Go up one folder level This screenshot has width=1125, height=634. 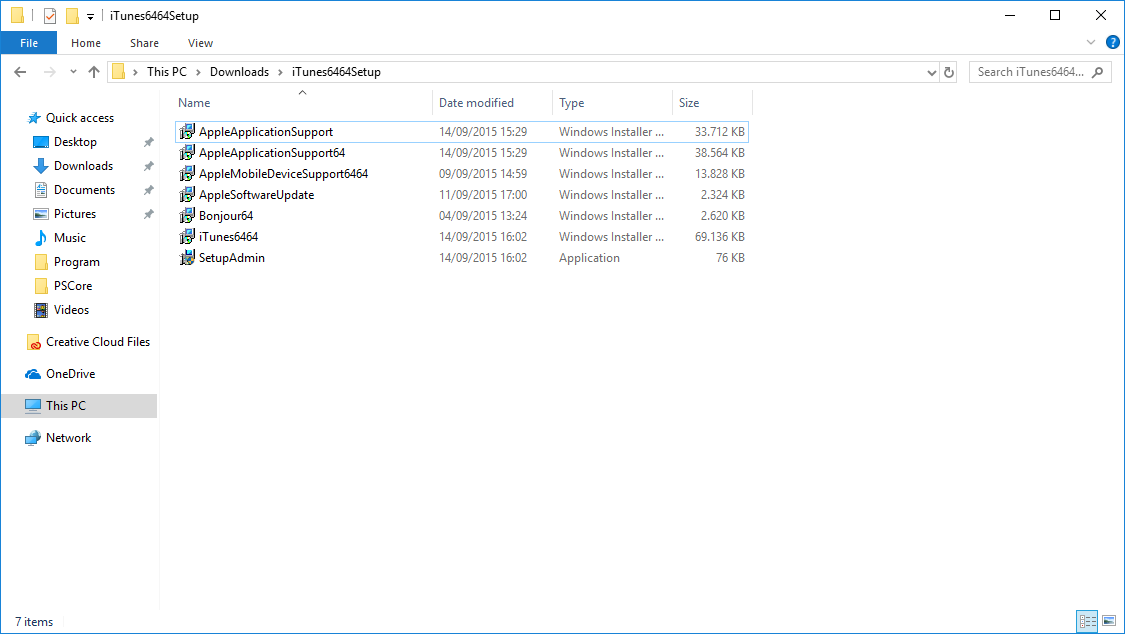click(94, 72)
